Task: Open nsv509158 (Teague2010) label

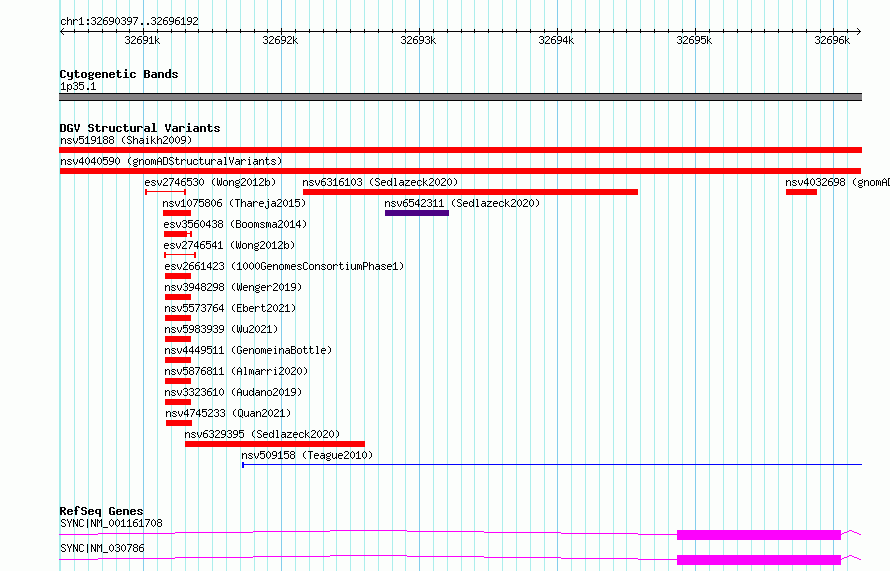Action: pos(307,455)
